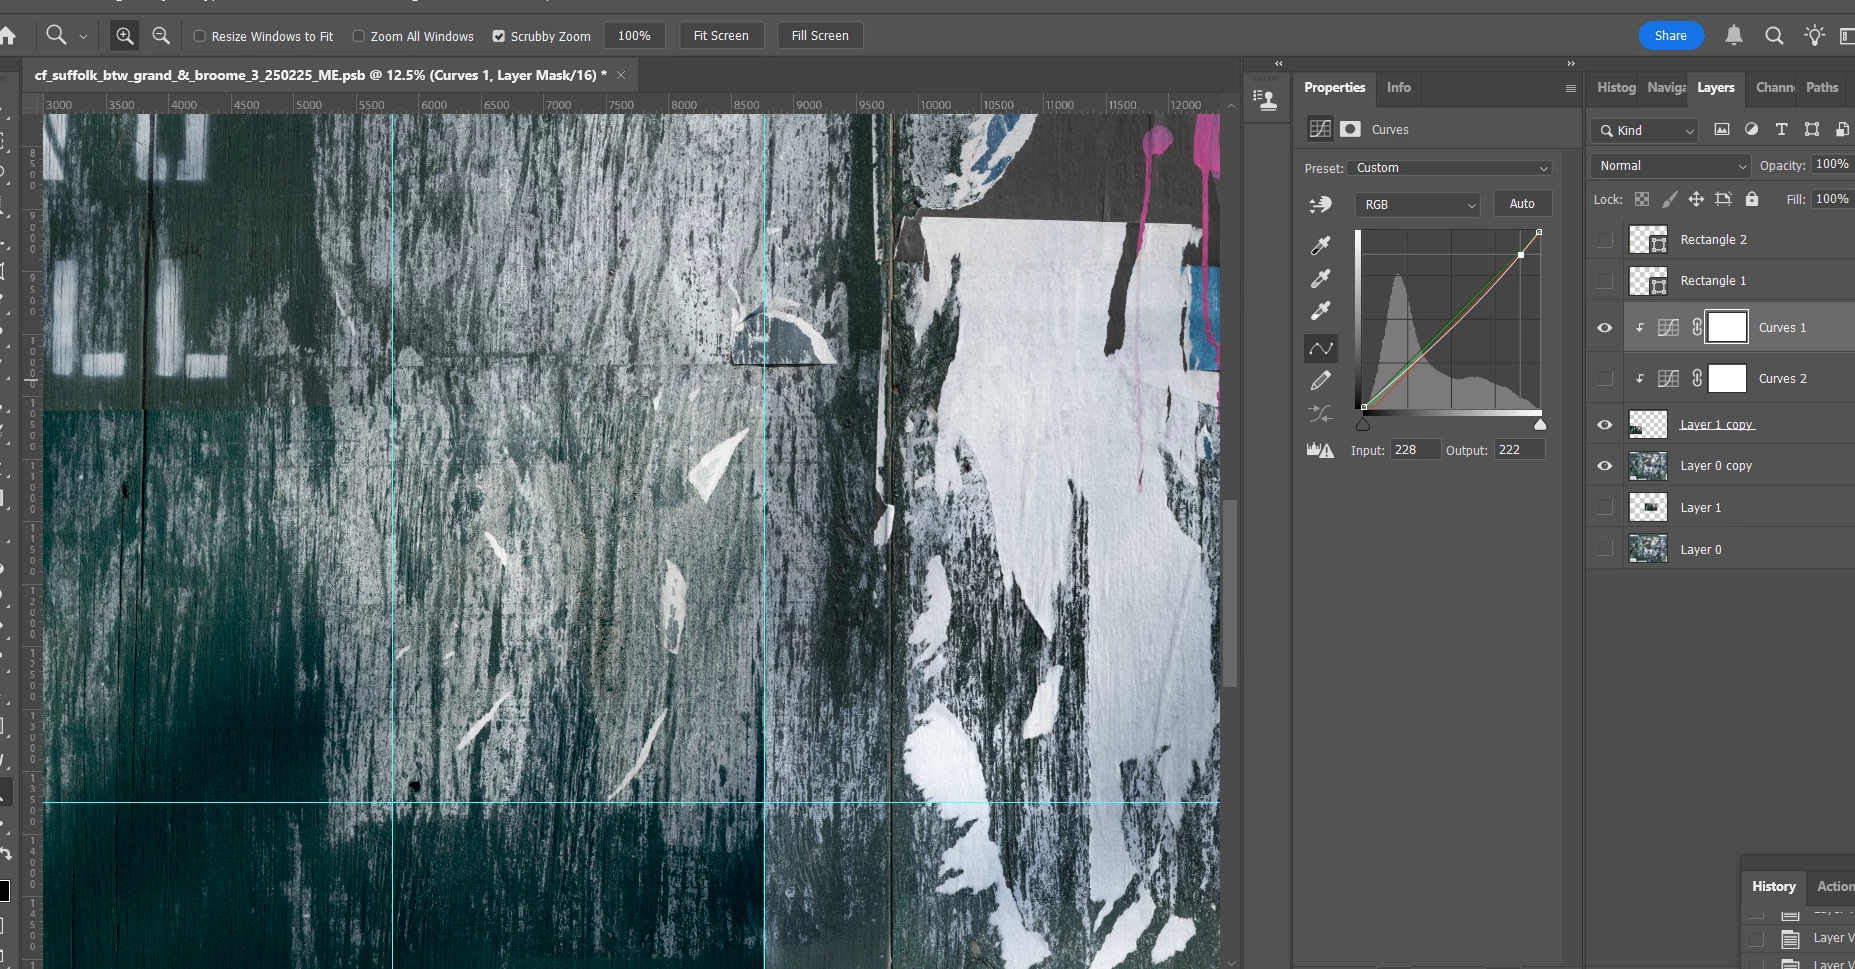Screen dimensions: 1855x969
Task: Click the histogram clipping warning icon
Action: click(x=1320, y=450)
